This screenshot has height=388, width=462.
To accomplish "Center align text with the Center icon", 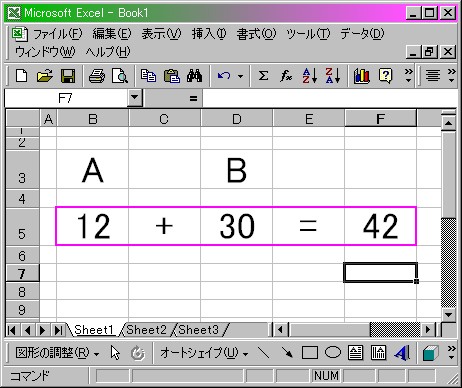I will pos(433,76).
